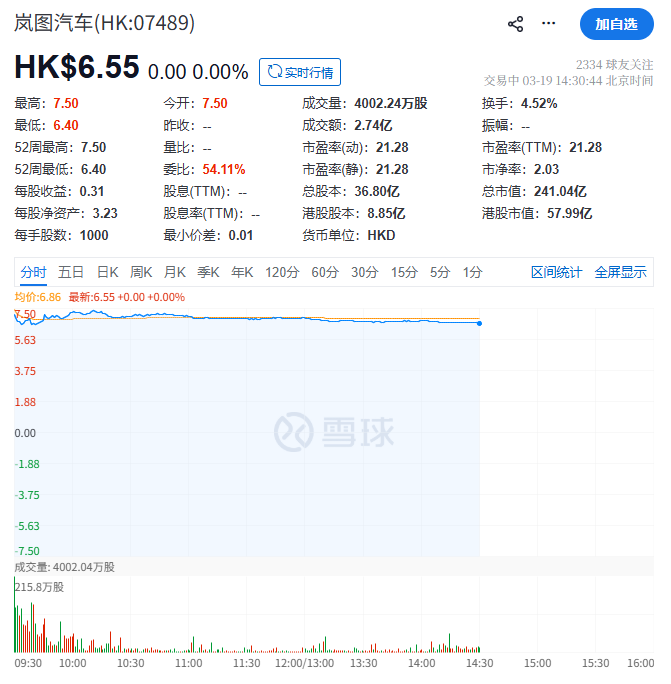
Task: Click the 最高 value 7.50
Action: 66,103
